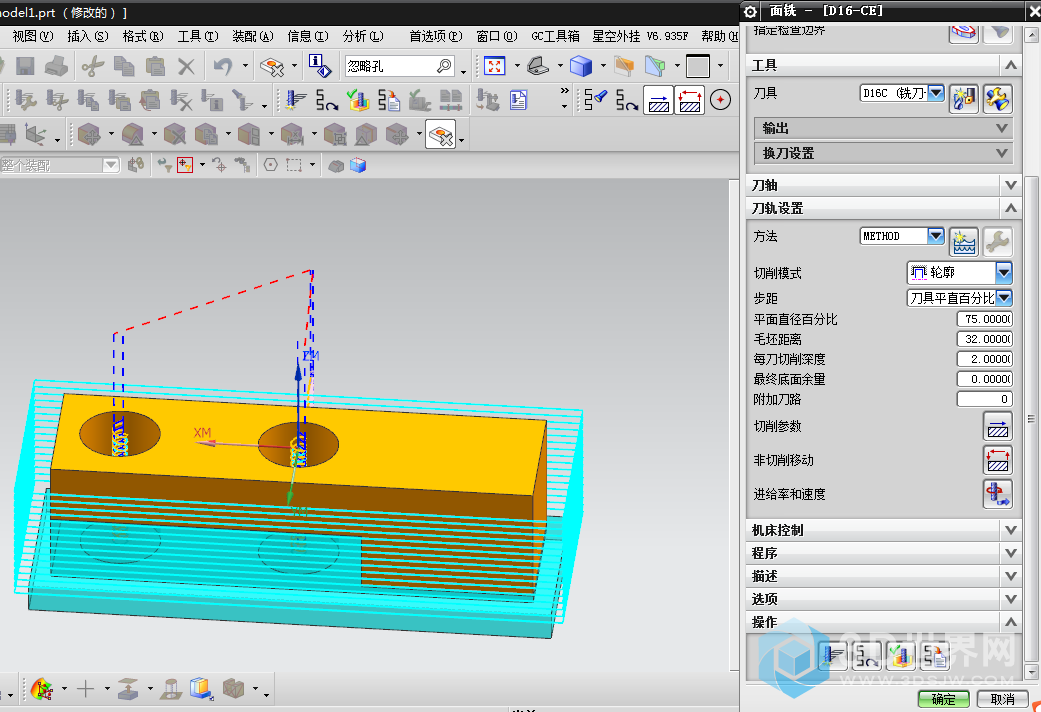Open the 分析(L) menu
The image size is (1041, 712).
pyautogui.click(x=363, y=36)
